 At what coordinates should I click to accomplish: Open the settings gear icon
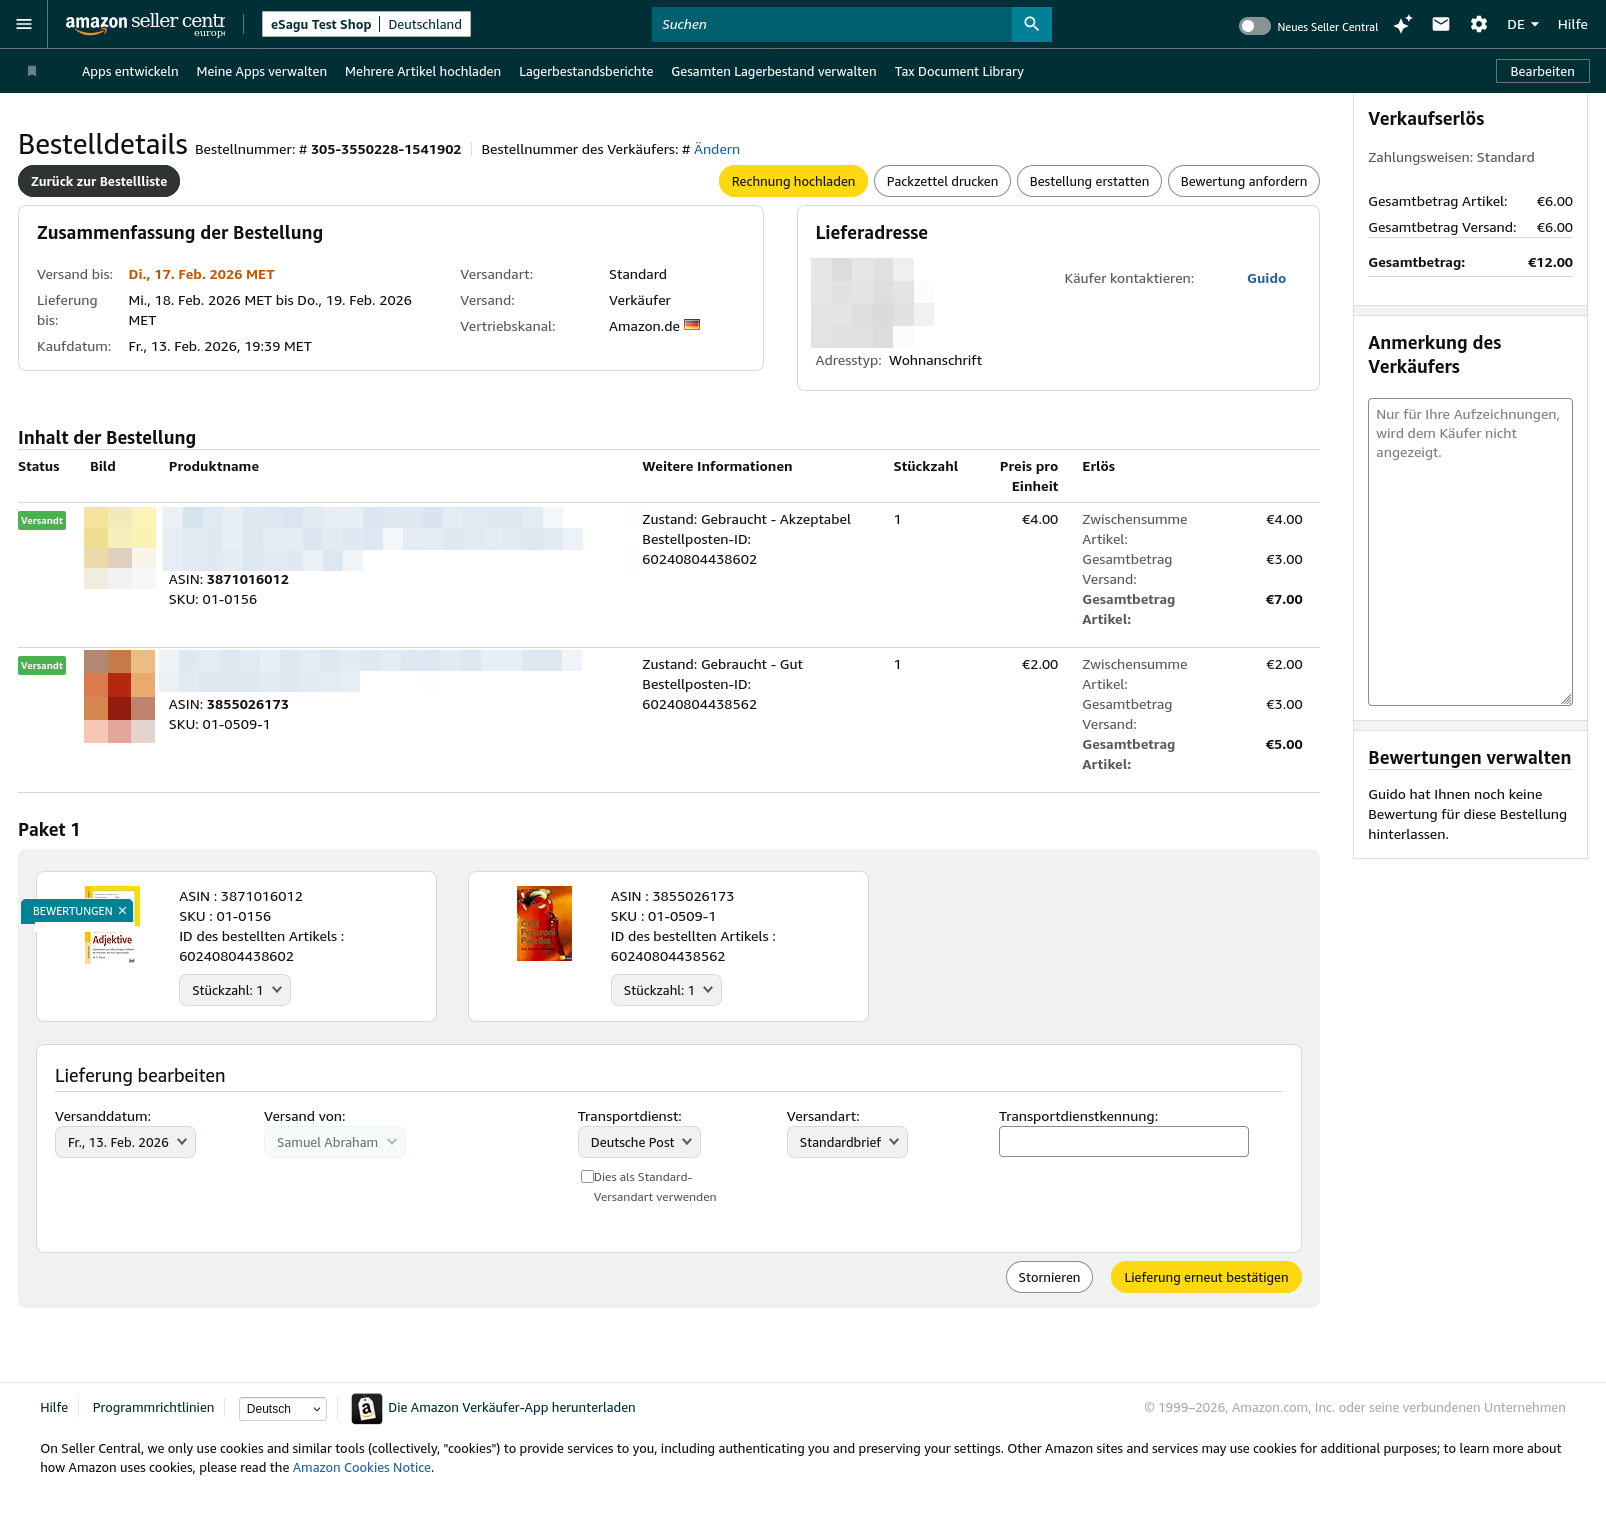click(1478, 24)
